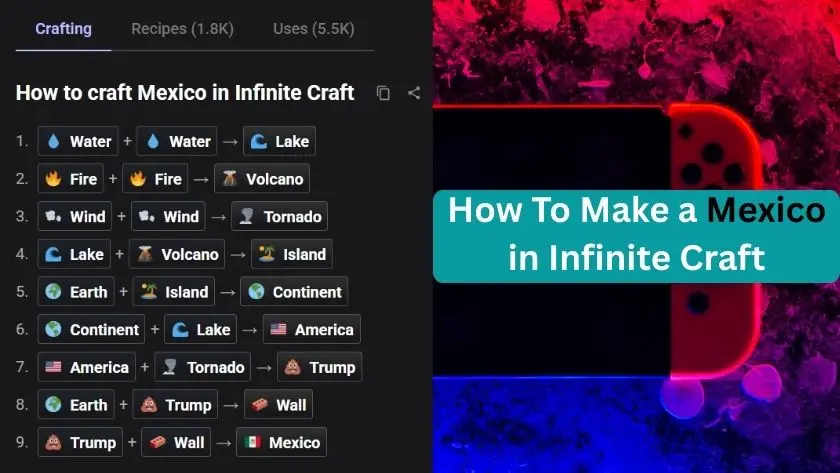Click the Island chip in step 5
This screenshot has height=473, width=840.
(174, 292)
